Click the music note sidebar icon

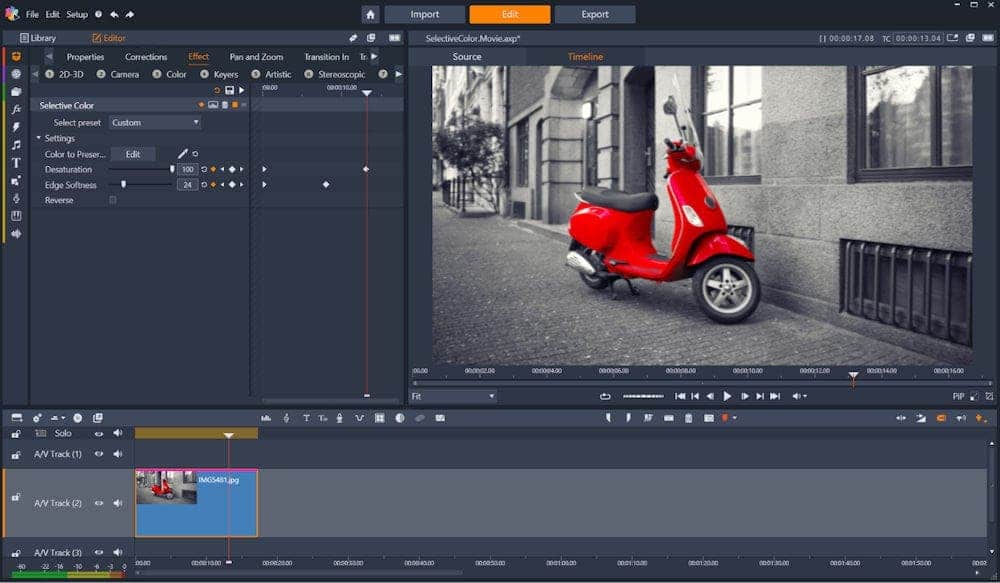(16, 145)
